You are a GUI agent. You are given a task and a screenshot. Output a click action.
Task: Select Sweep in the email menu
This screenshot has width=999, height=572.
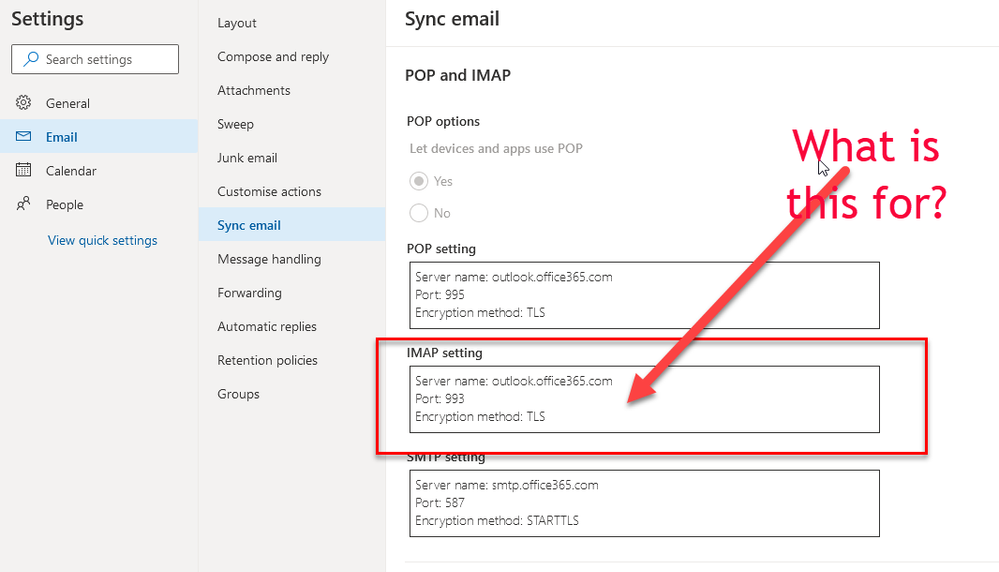236,124
